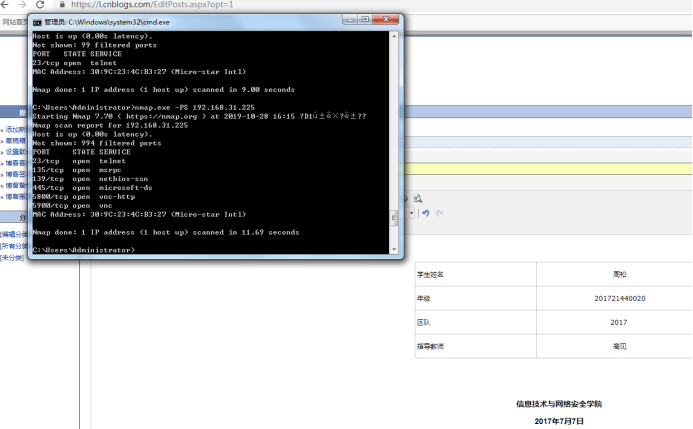Click the 网站首页 bookmark link

[x=15, y=22]
